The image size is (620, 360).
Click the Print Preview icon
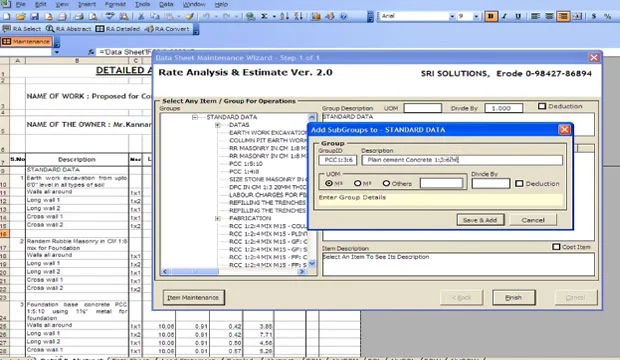(93, 16)
